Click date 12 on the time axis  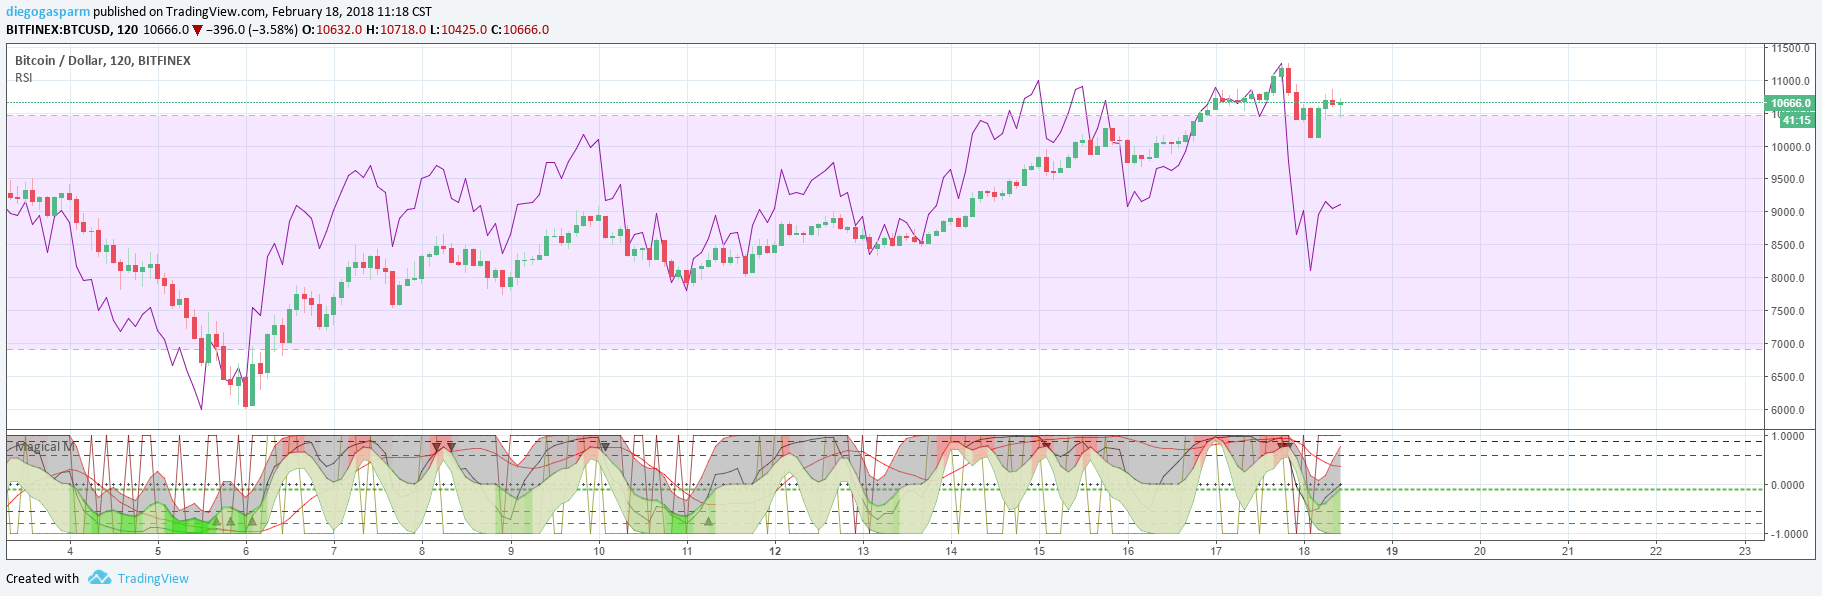click(775, 550)
